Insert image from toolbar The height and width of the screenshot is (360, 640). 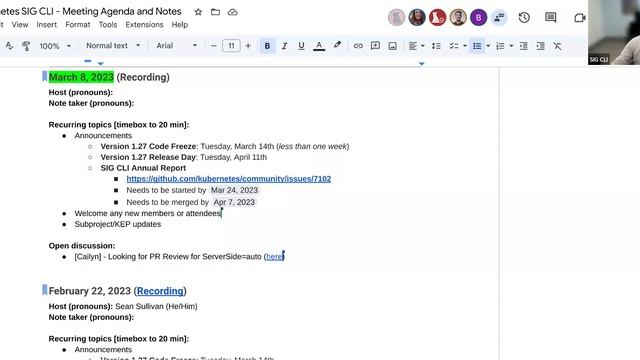pyautogui.click(x=392, y=46)
